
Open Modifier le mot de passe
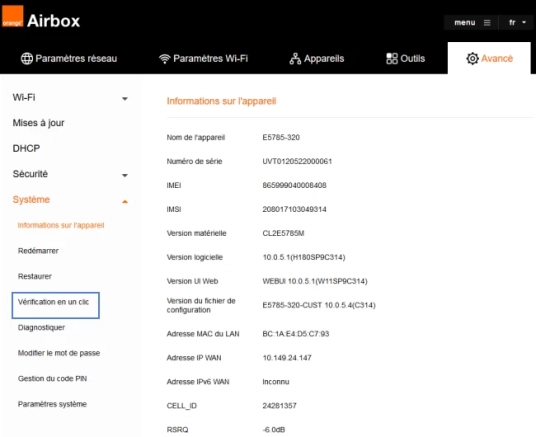(x=59, y=353)
